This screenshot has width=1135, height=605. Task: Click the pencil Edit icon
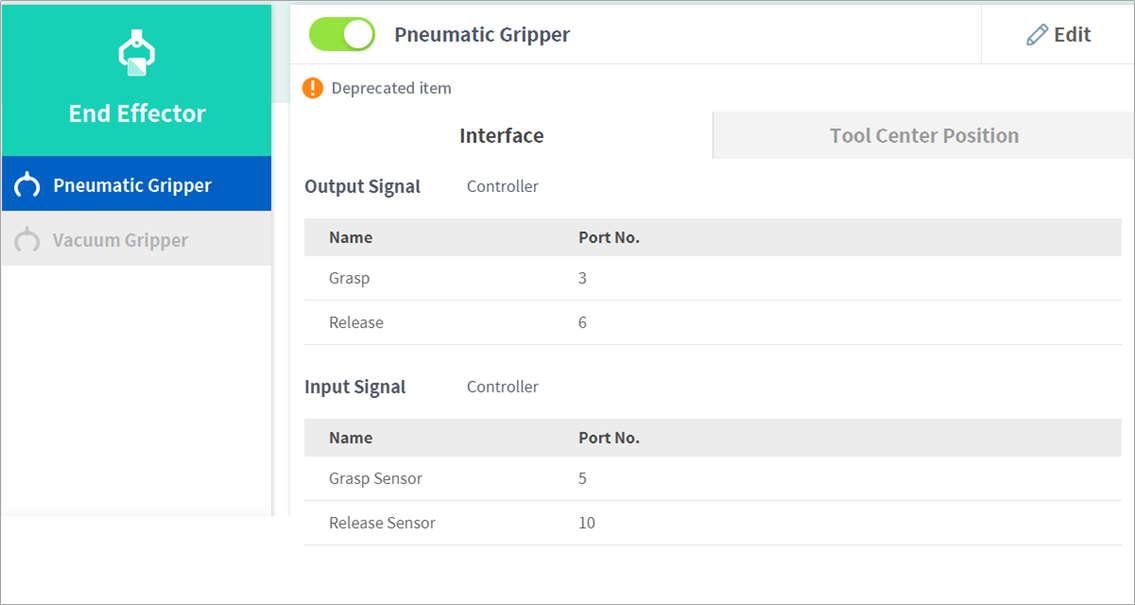coord(1037,35)
